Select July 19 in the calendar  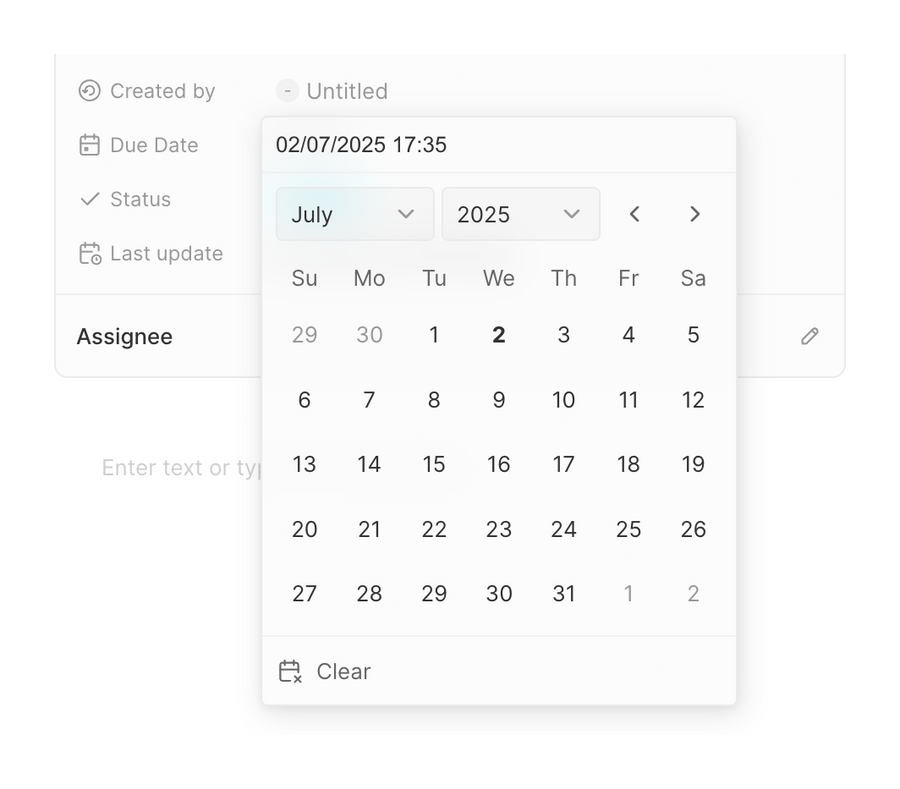click(693, 464)
